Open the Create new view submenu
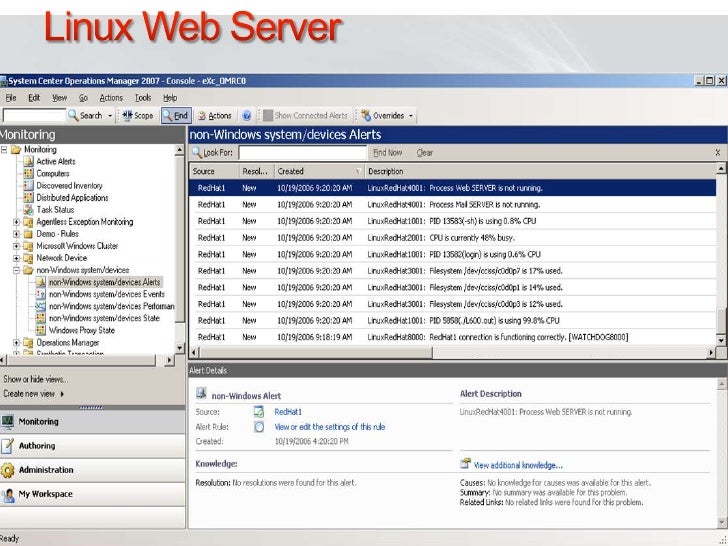The image size is (728, 546). pos(33,394)
